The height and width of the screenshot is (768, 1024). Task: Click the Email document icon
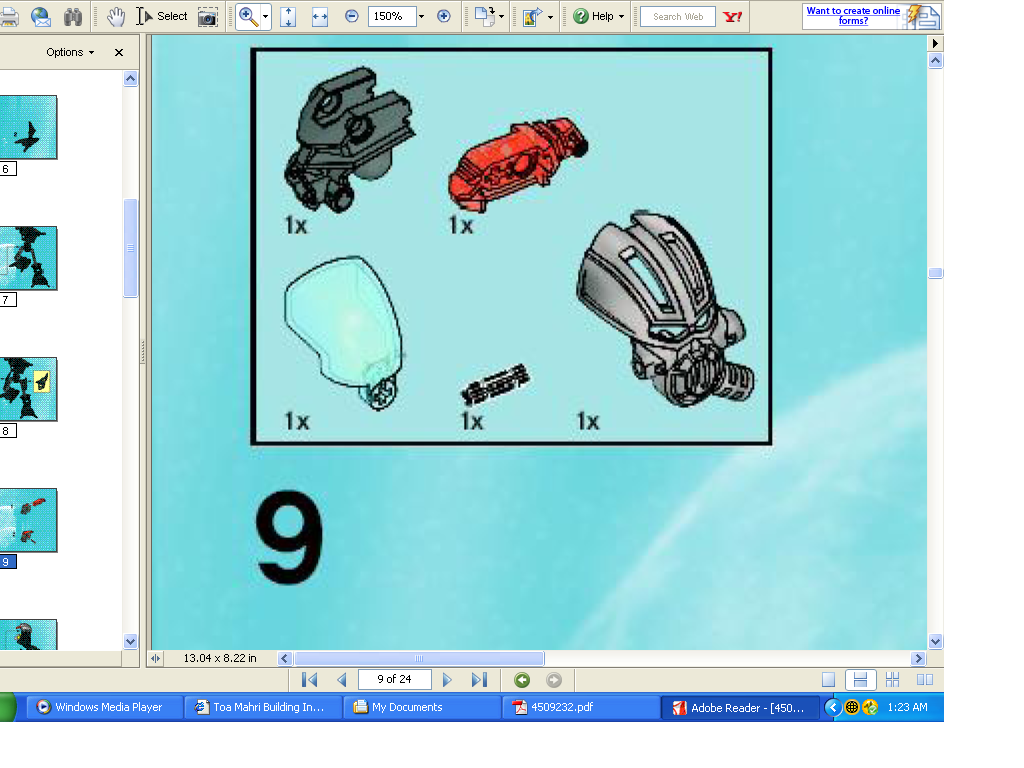click(40, 16)
